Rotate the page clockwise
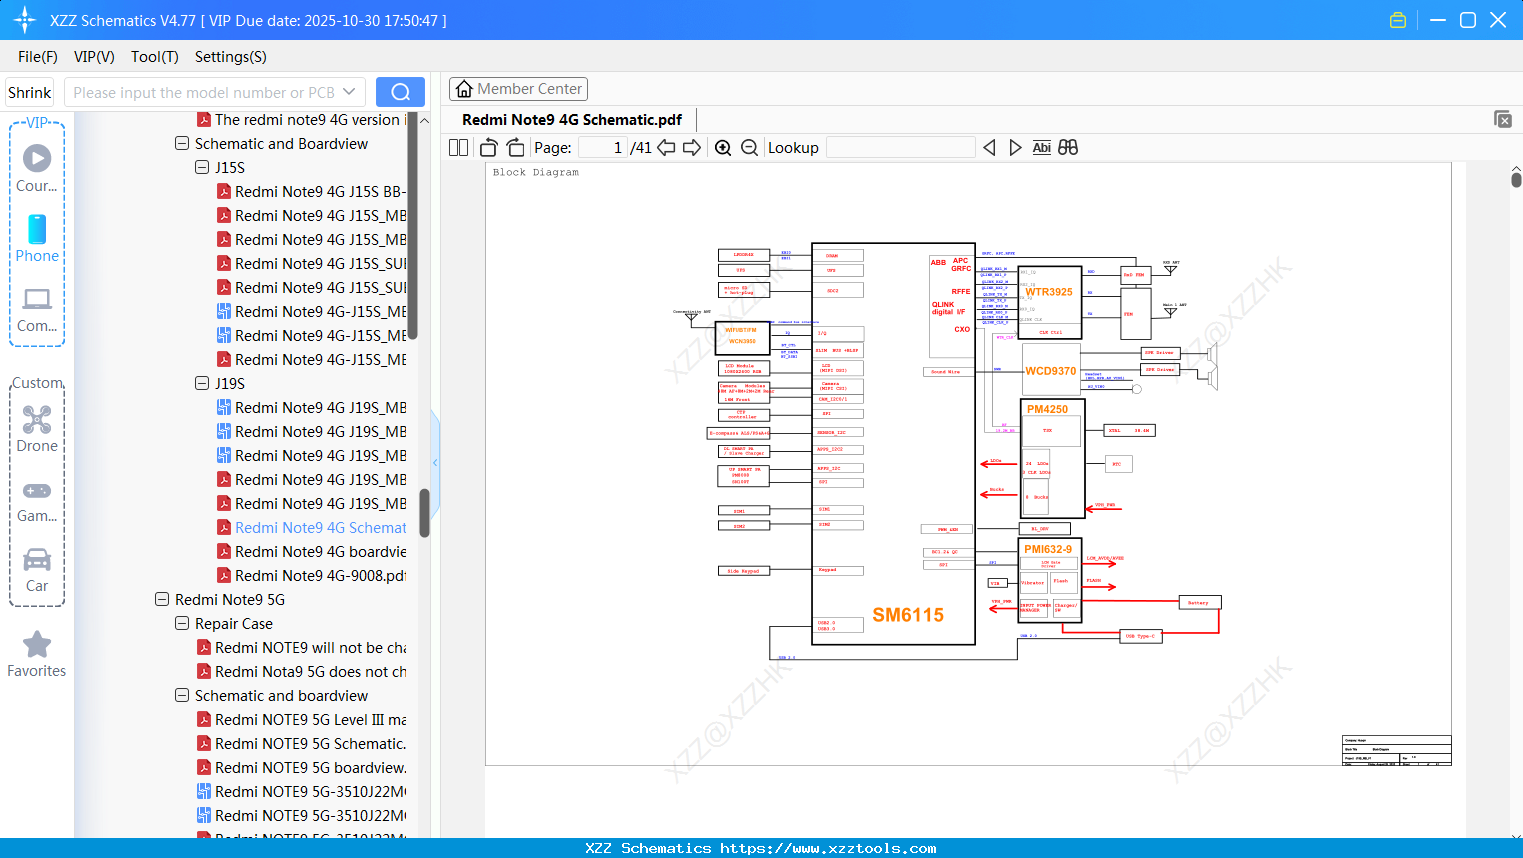Screen dimensions: 1523x858 [x=514, y=147]
